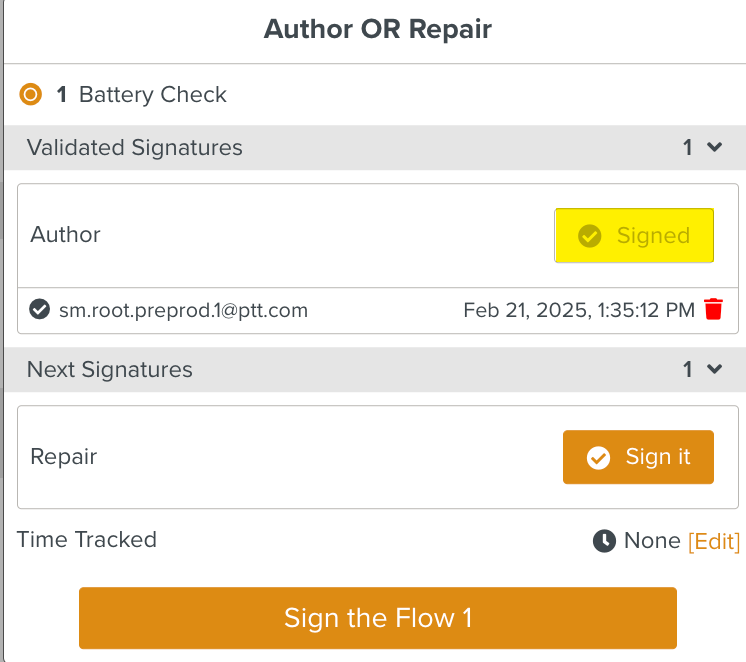The image size is (746, 662).
Task: Click the Next Signatures section header
Action: (x=110, y=369)
